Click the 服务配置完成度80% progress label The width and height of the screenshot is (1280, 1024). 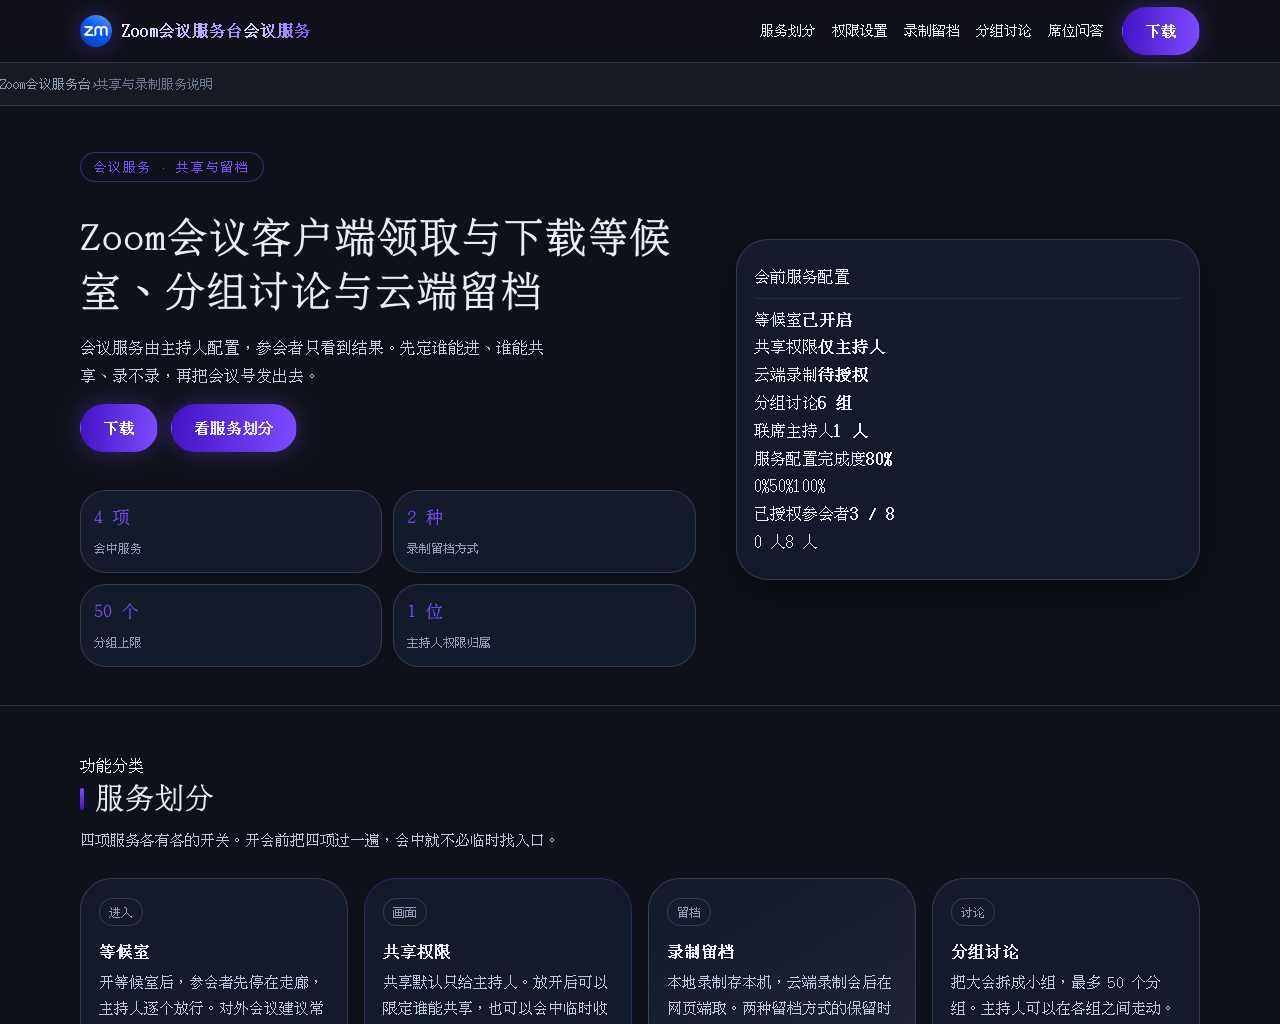(x=823, y=459)
